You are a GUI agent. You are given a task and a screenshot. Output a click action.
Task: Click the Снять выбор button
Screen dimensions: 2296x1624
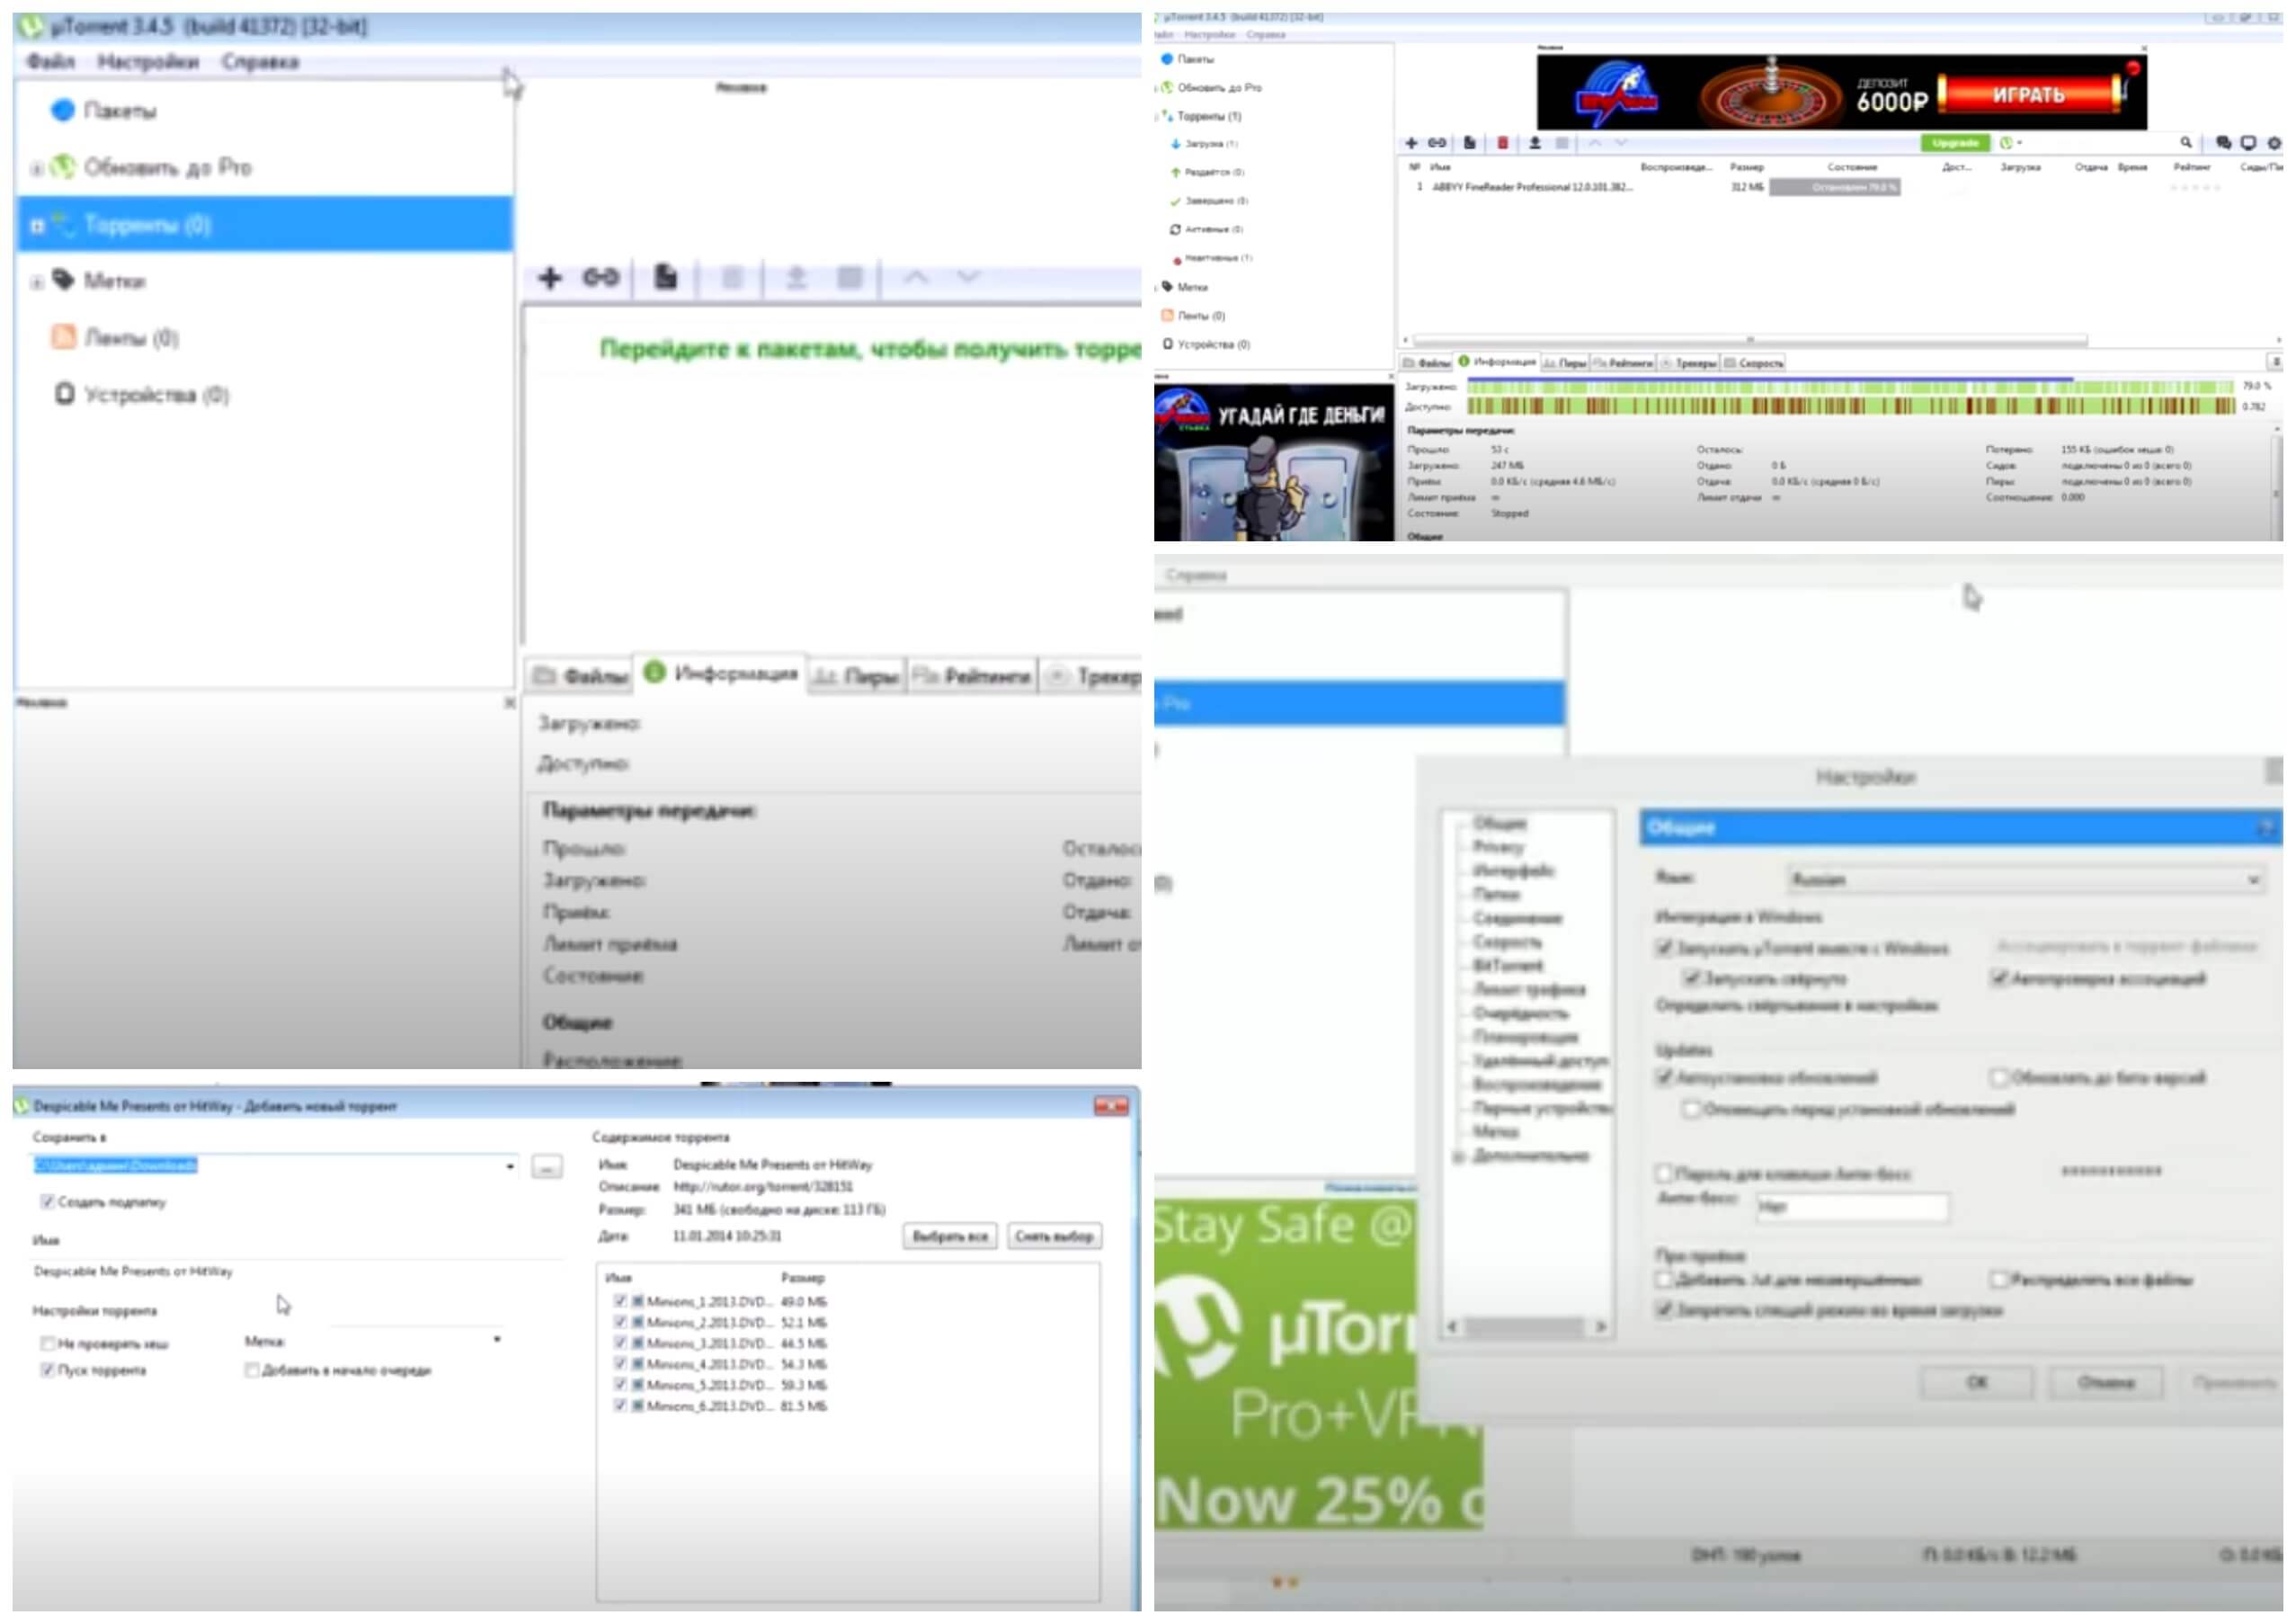[1054, 1236]
